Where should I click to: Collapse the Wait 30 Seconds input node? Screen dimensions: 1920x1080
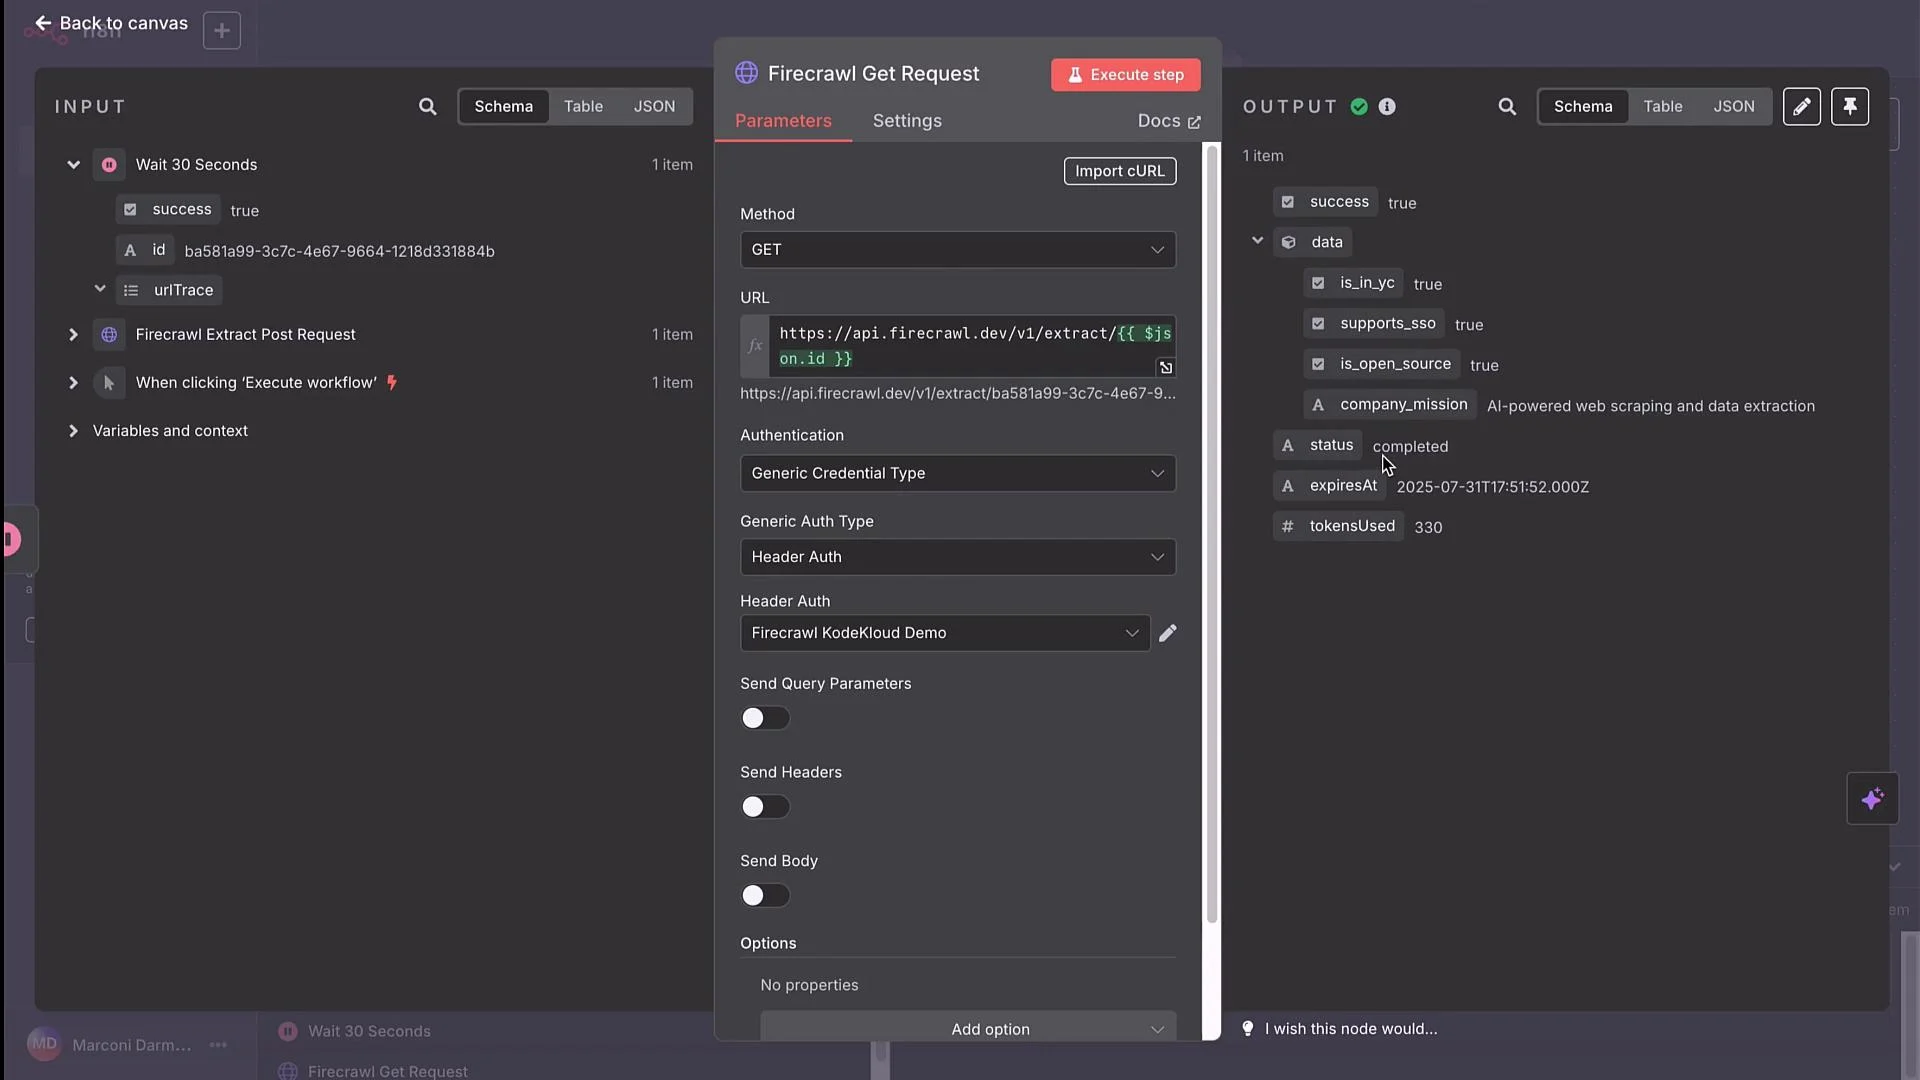pos(73,164)
